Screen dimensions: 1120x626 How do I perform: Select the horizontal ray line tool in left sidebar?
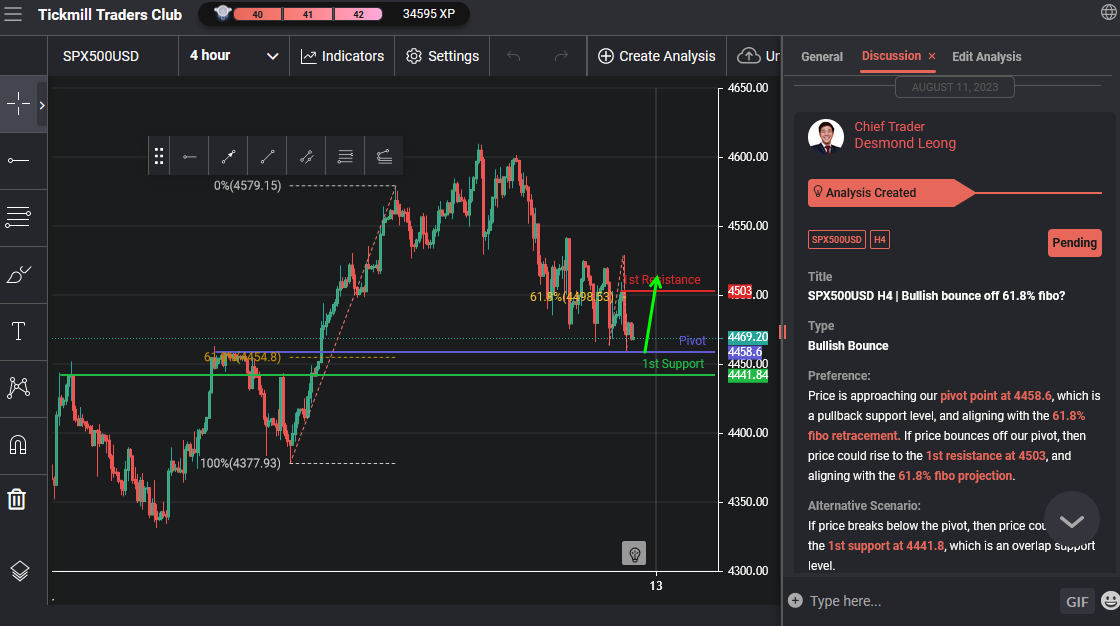click(x=19, y=161)
